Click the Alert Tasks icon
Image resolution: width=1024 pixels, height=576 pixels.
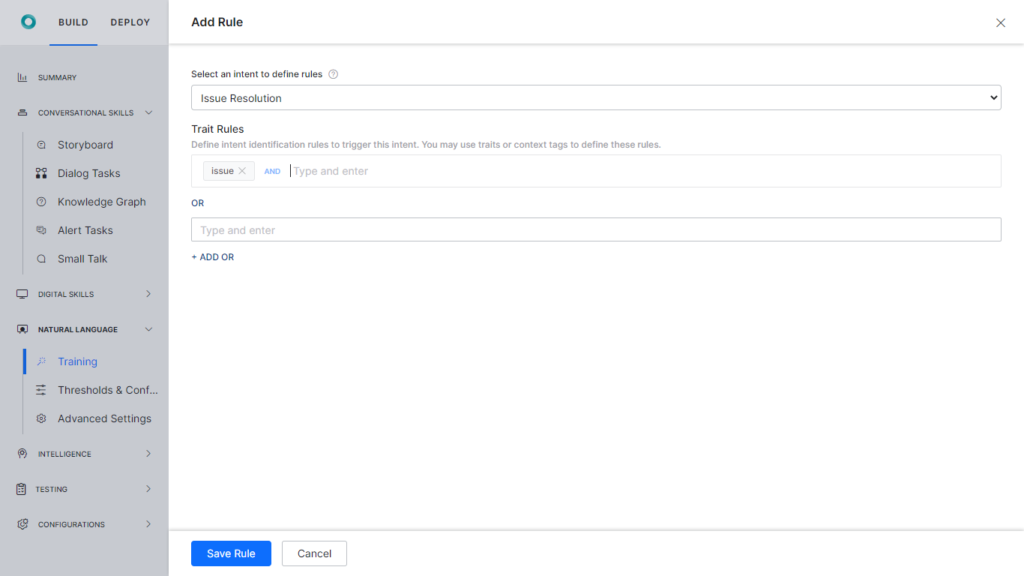pos(41,230)
